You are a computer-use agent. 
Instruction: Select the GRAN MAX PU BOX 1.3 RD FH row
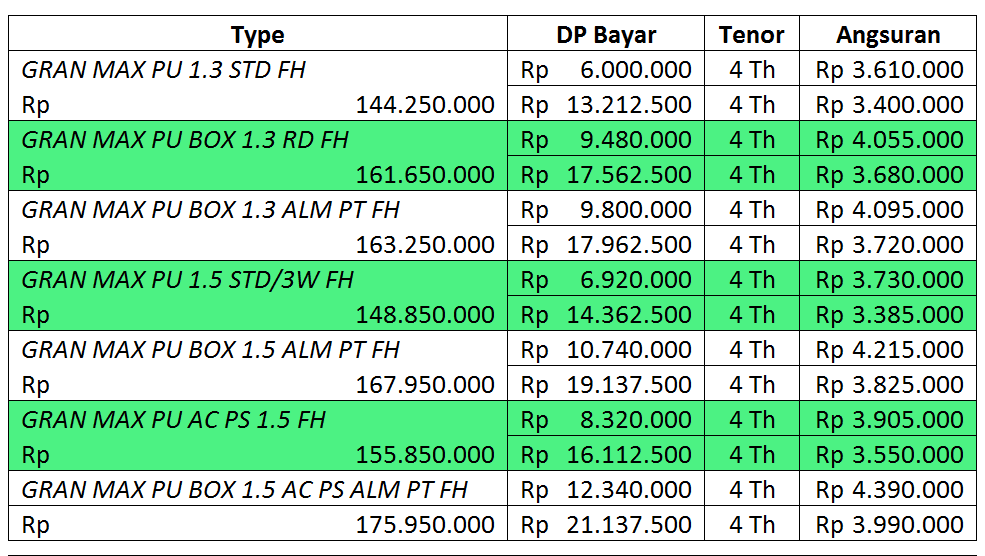[x=185, y=140]
